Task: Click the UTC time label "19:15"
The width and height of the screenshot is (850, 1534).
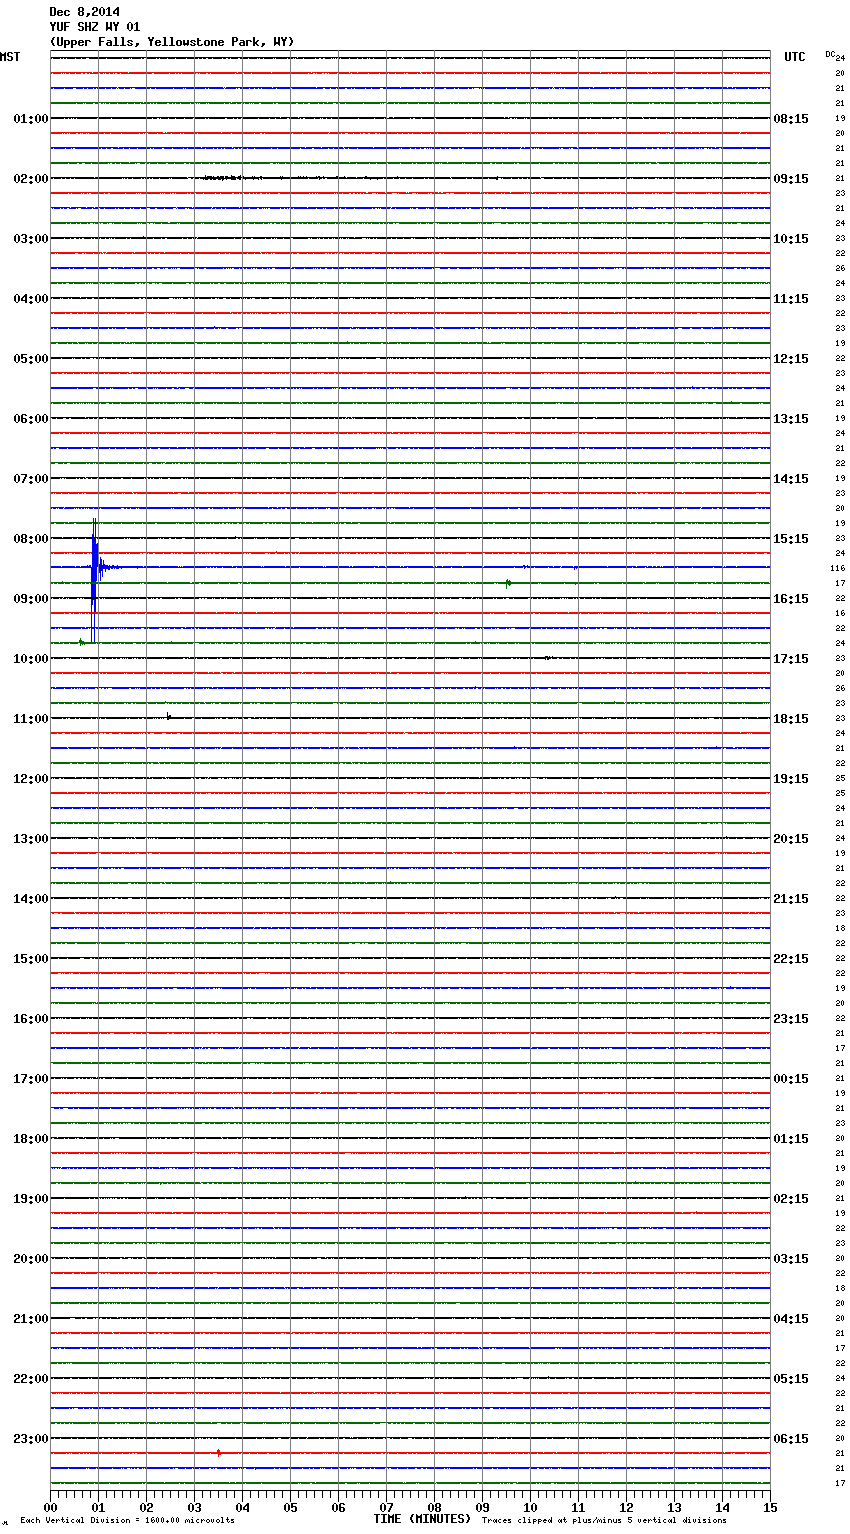Action: click(791, 779)
